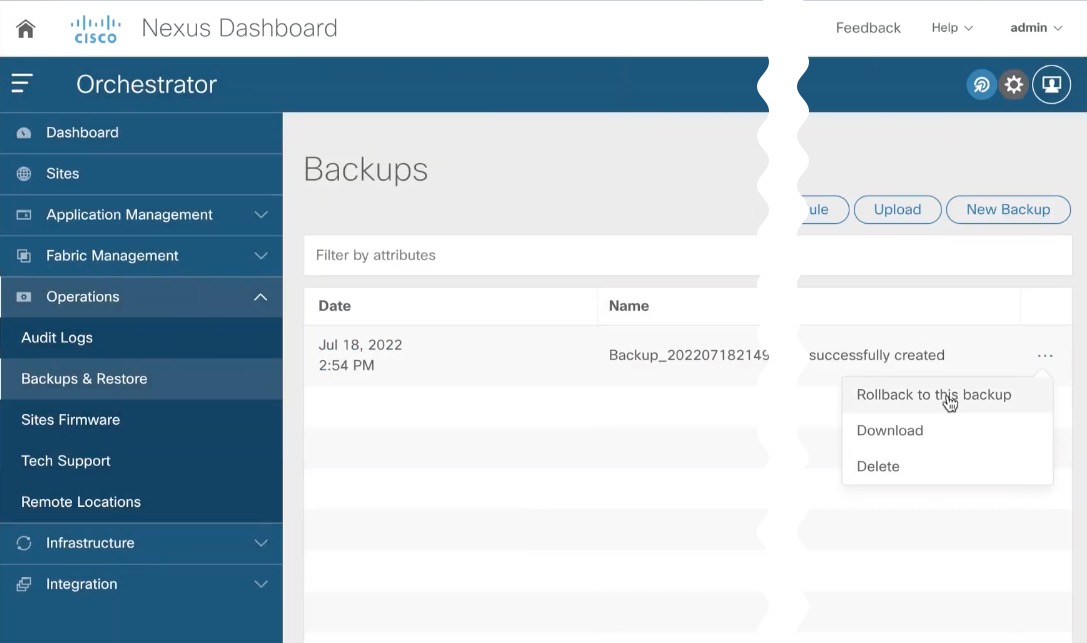Click the Jul 18, 2022 date cell
The height and width of the screenshot is (643, 1087).
360,355
